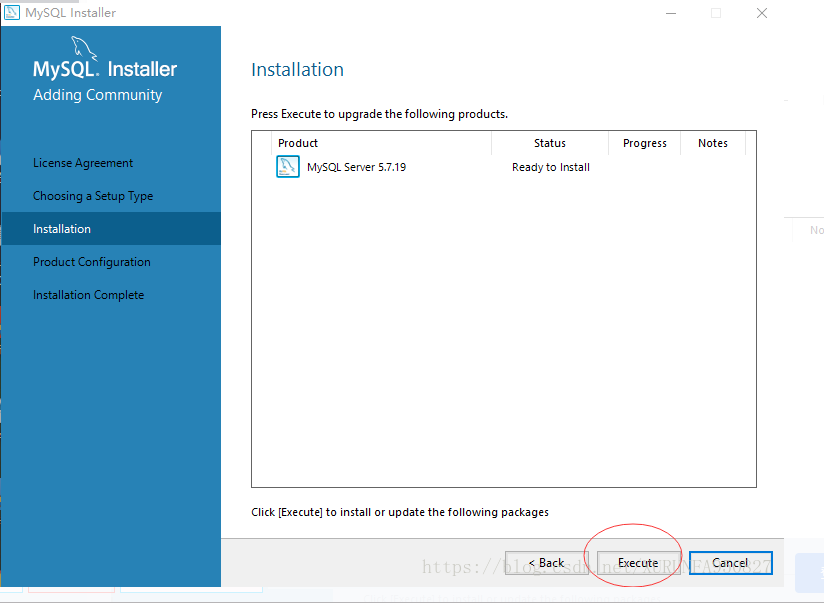Click the Status column header
The height and width of the screenshot is (604, 824).
coord(550,143)
